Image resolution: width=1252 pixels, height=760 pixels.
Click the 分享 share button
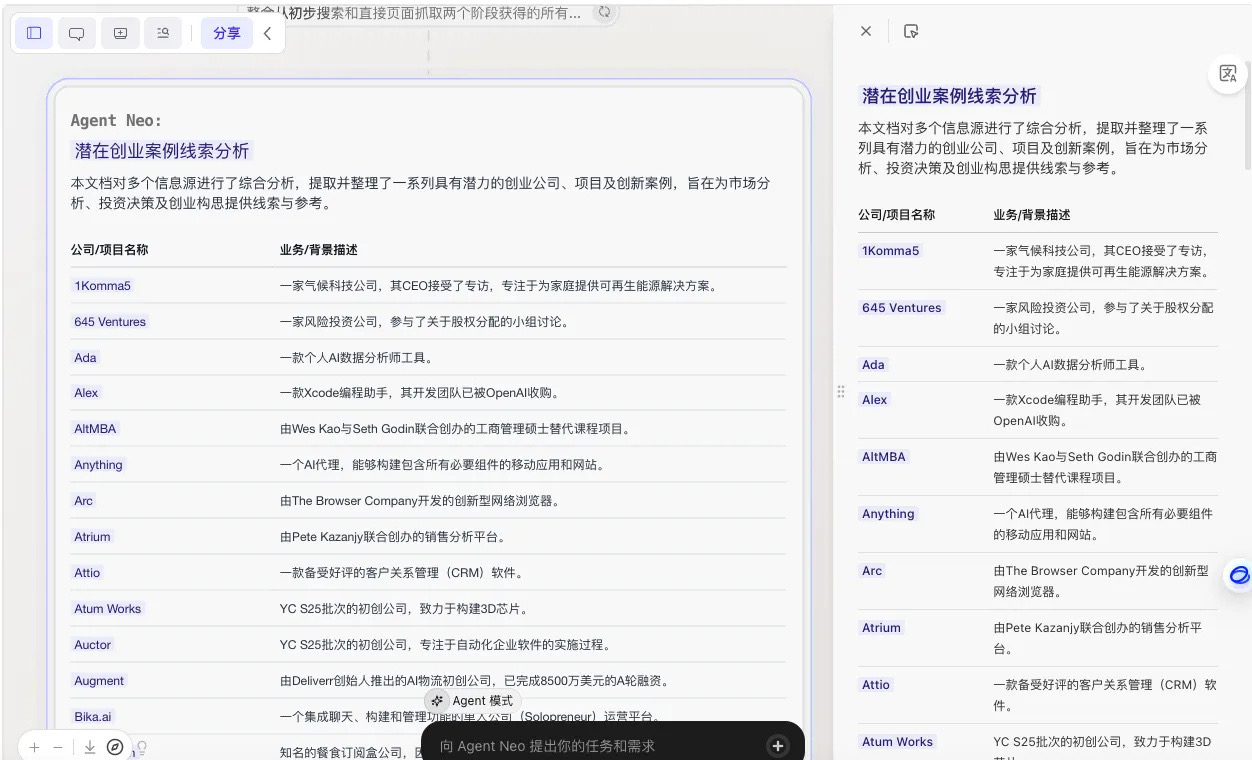[227, 33]
